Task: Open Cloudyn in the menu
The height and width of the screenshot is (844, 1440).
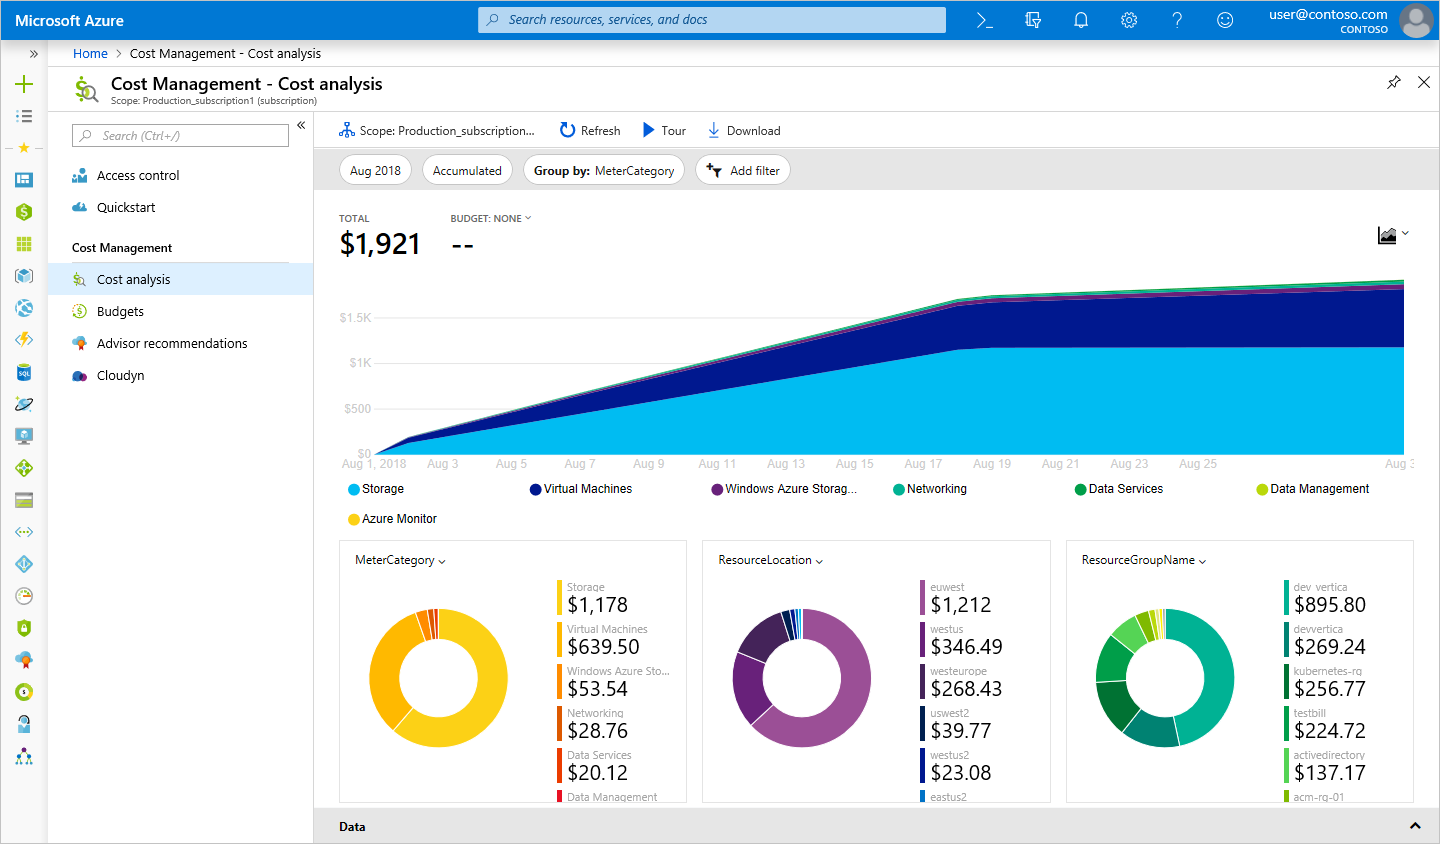Action: (x=121, y=375)
